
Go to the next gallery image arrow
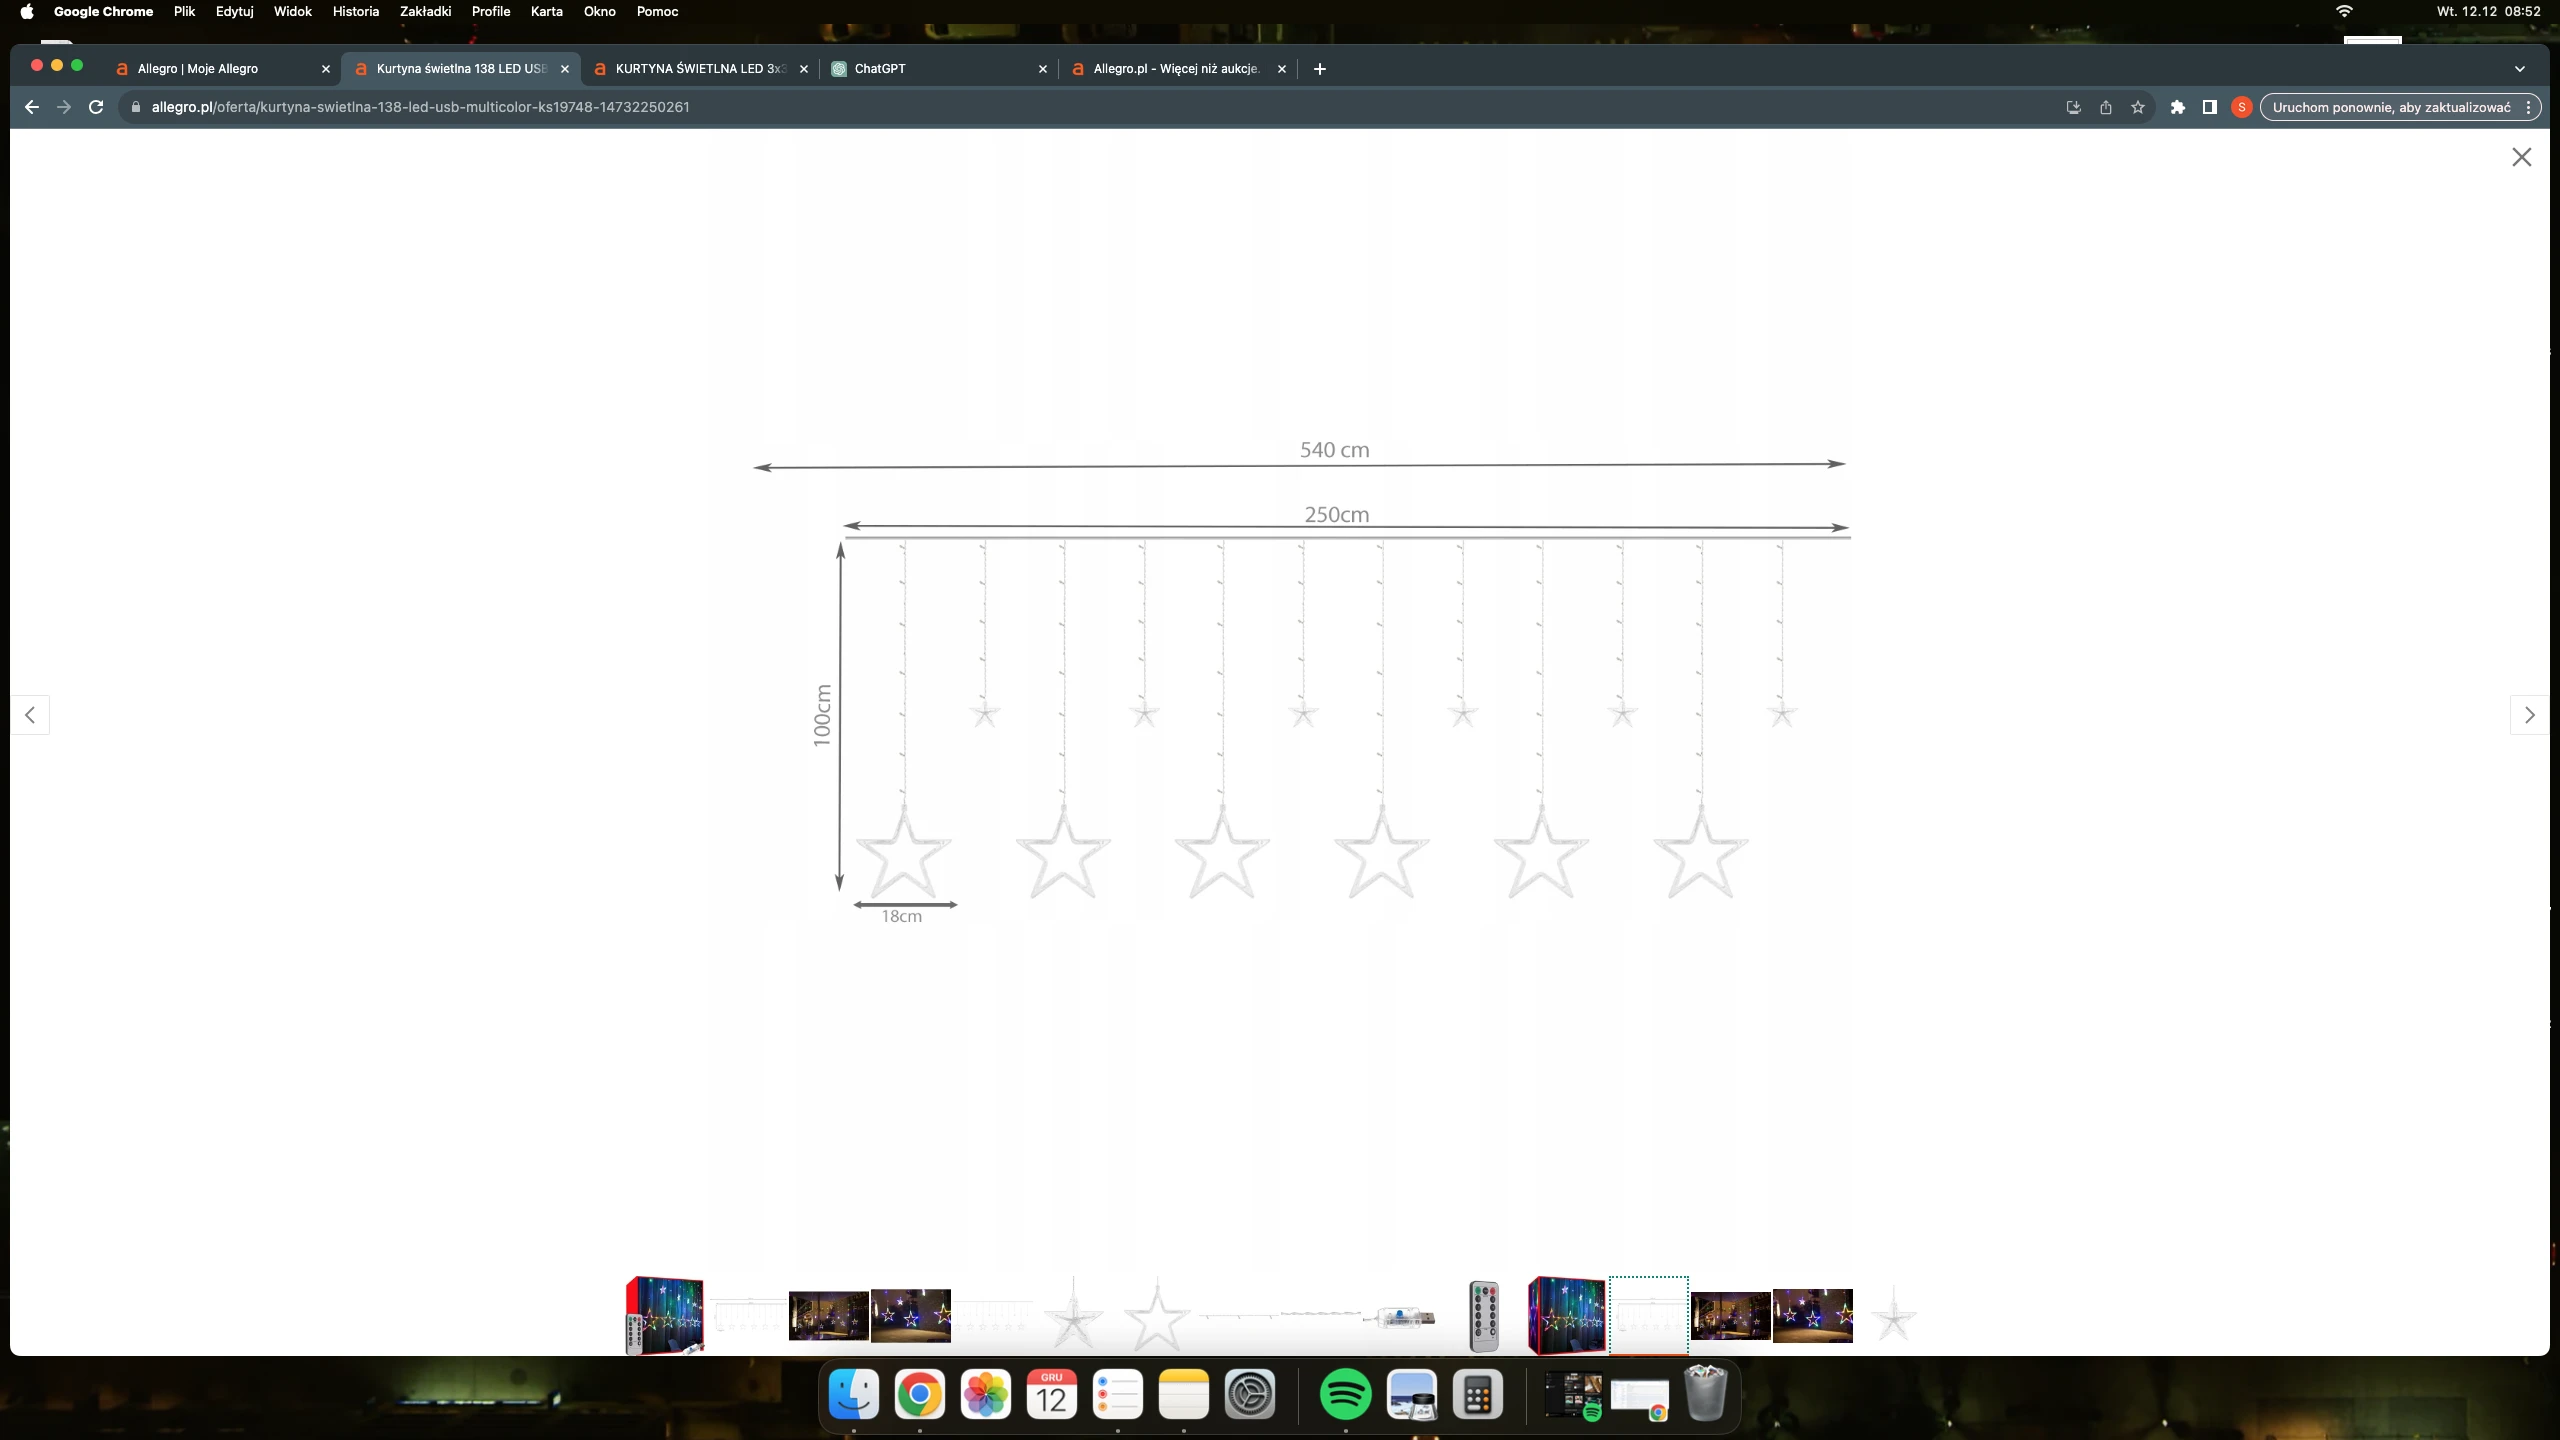(2529, 715)
